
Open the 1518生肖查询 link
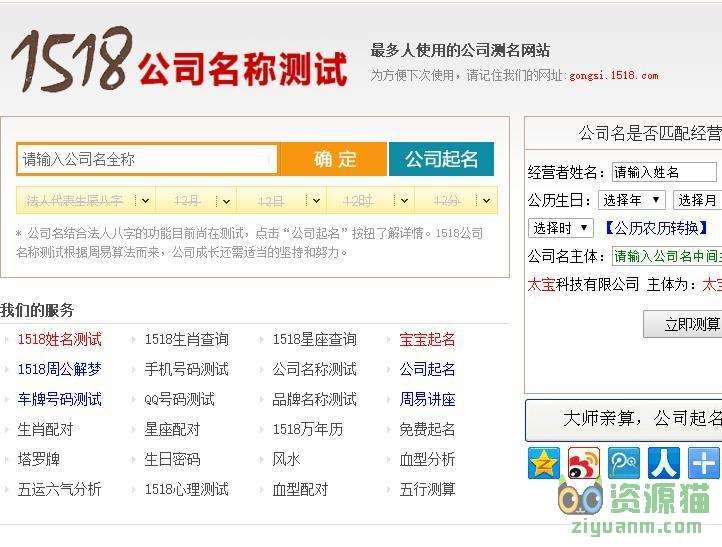(x=186, y=340)
